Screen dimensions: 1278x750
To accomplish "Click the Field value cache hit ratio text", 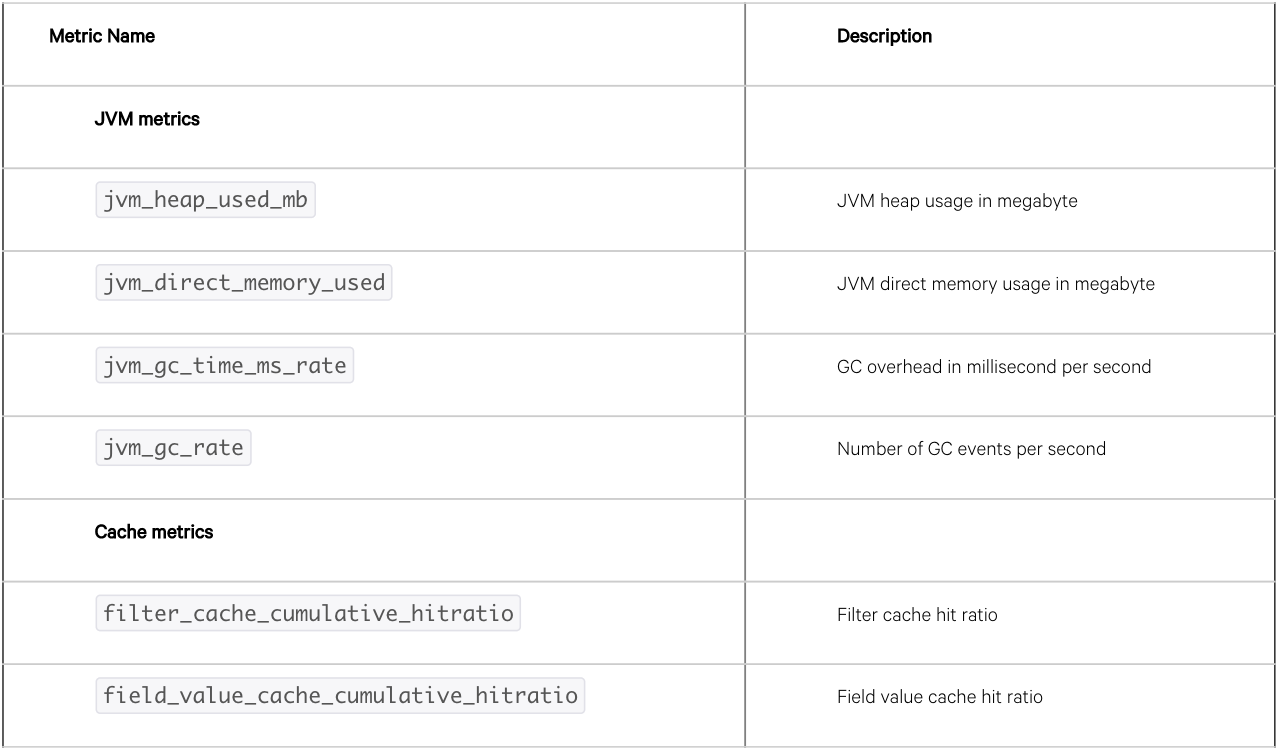I will (939, 697).
